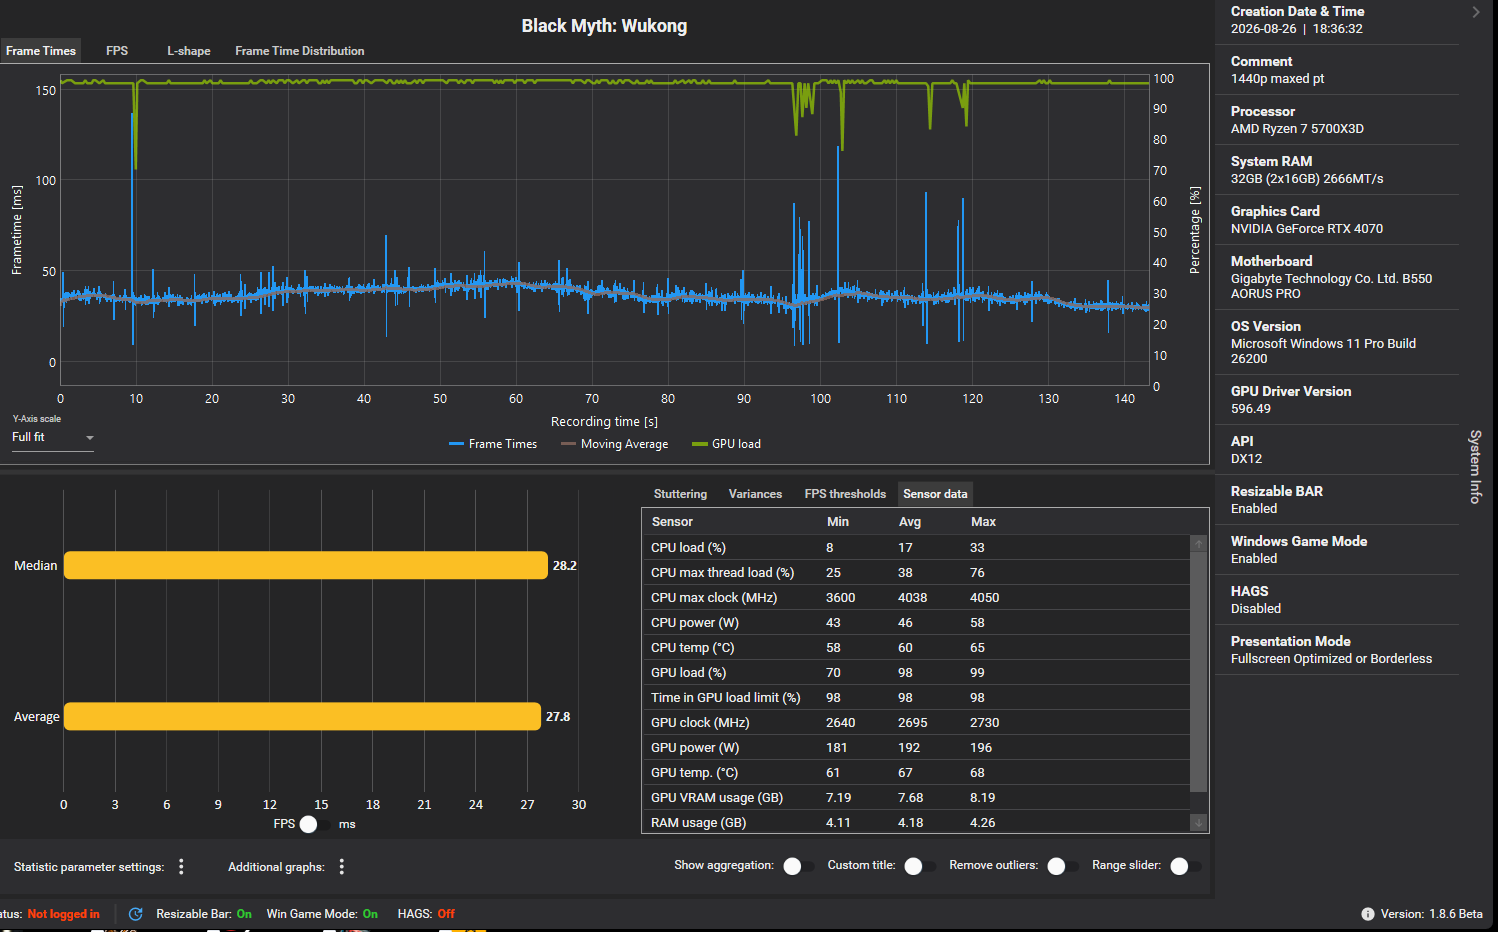This screenshot has height=932, width=1498.
Task: Select the CPU max clock (MHz) row
Action: coord(916,597)
